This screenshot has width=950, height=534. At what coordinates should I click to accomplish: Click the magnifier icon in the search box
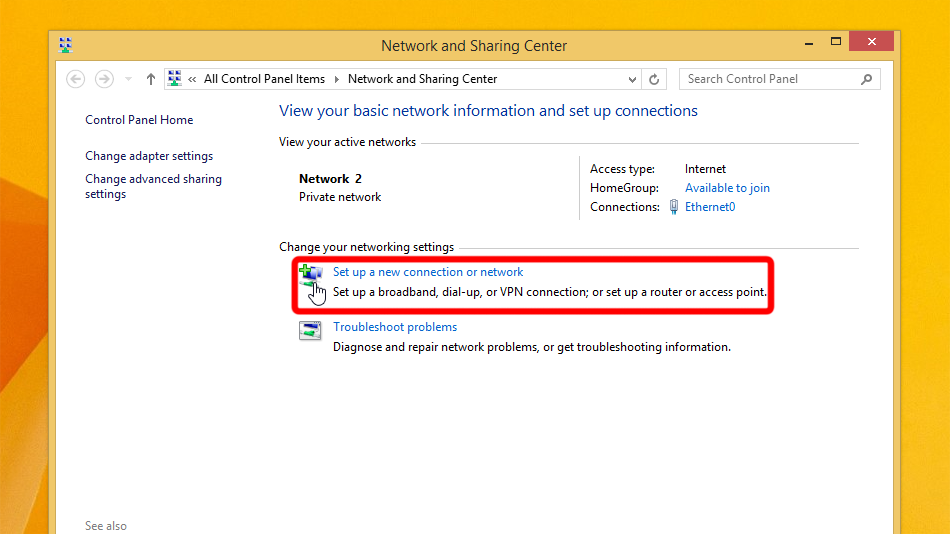pyautogui.click(x=866, y=79)
